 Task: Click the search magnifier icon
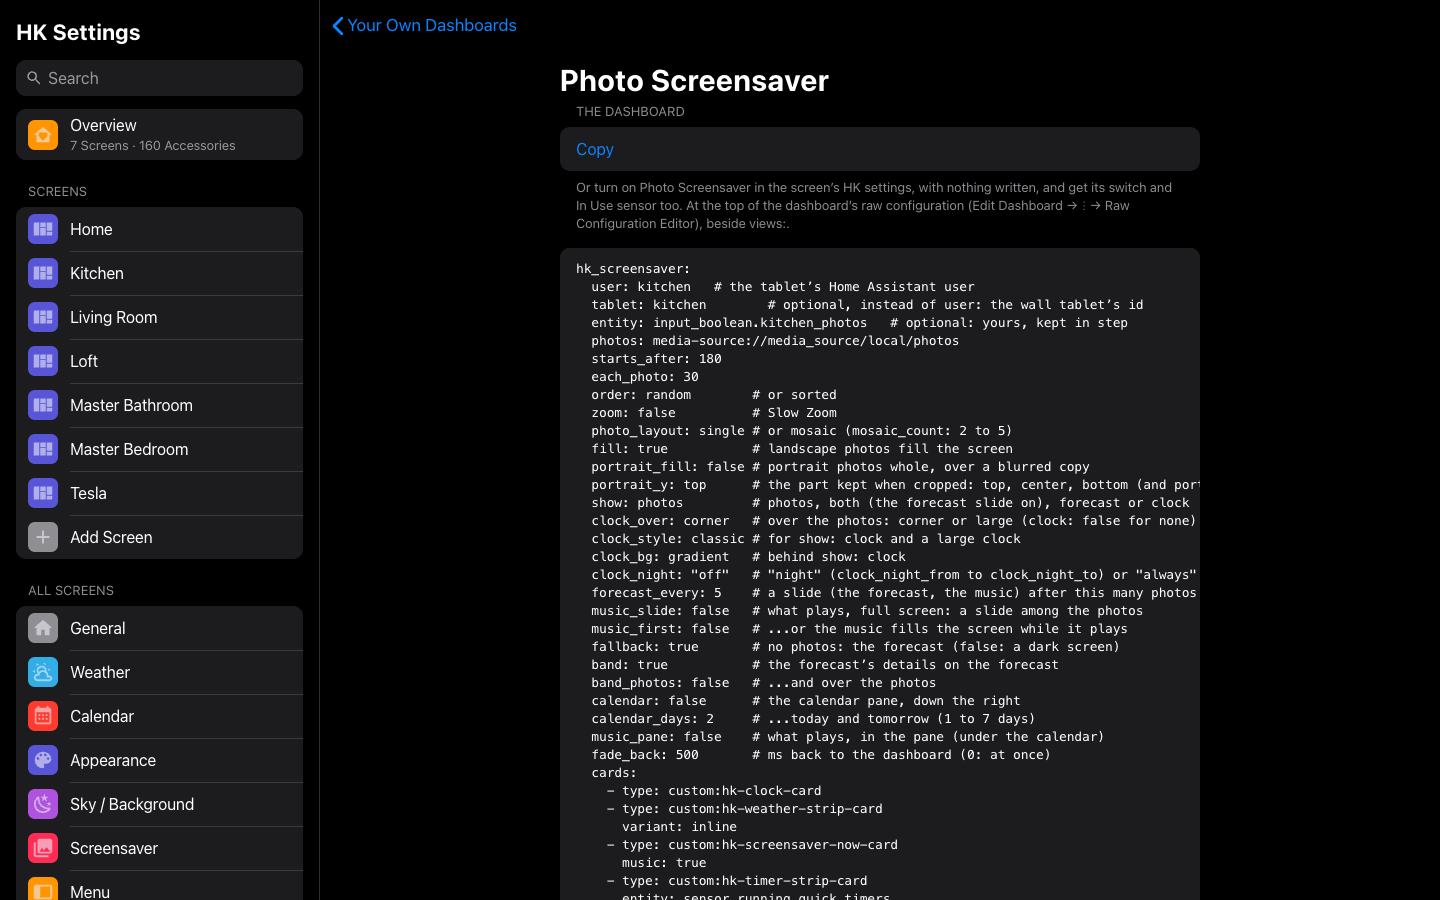[34, 78]
